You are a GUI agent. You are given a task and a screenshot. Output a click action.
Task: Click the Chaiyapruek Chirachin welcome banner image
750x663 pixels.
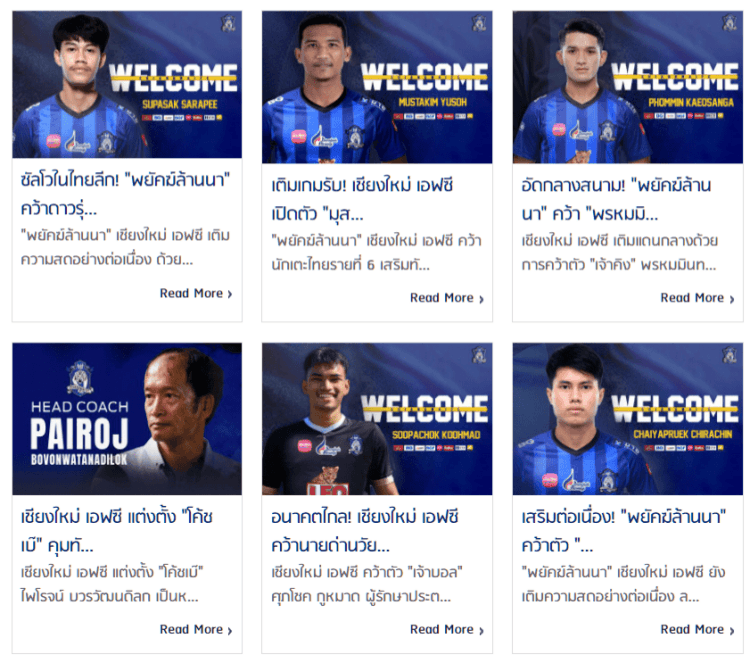coord(628,419)
